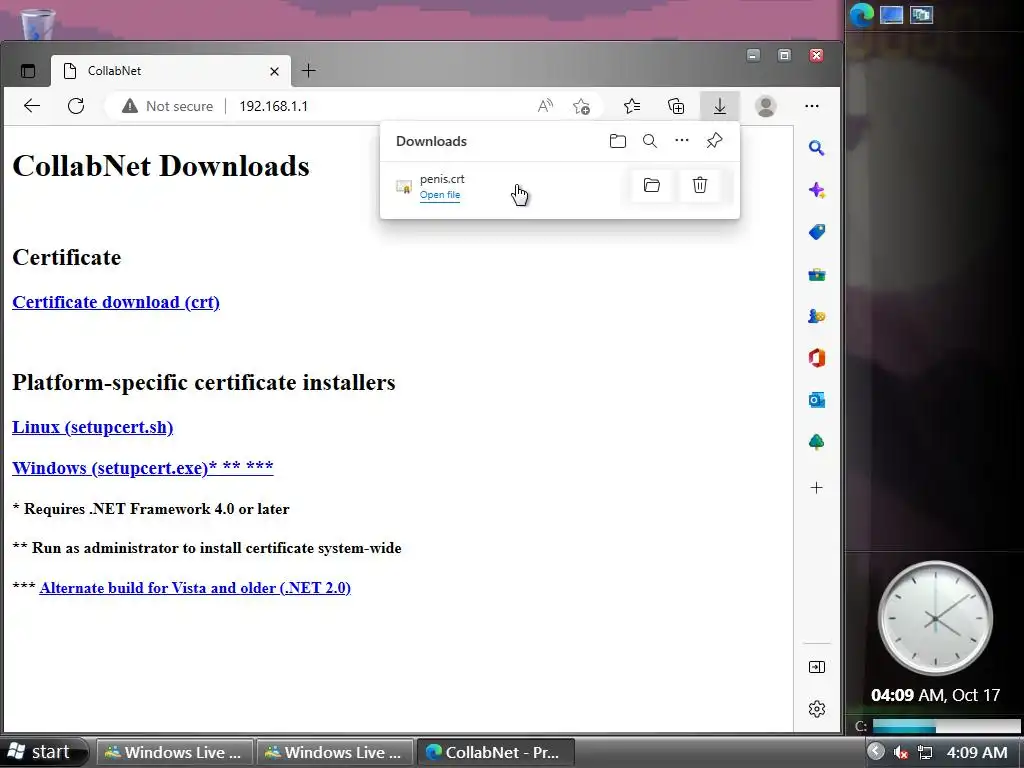1024x768 pixels.
Task: Go back to previous page
Action: click(x=32, y=106)
